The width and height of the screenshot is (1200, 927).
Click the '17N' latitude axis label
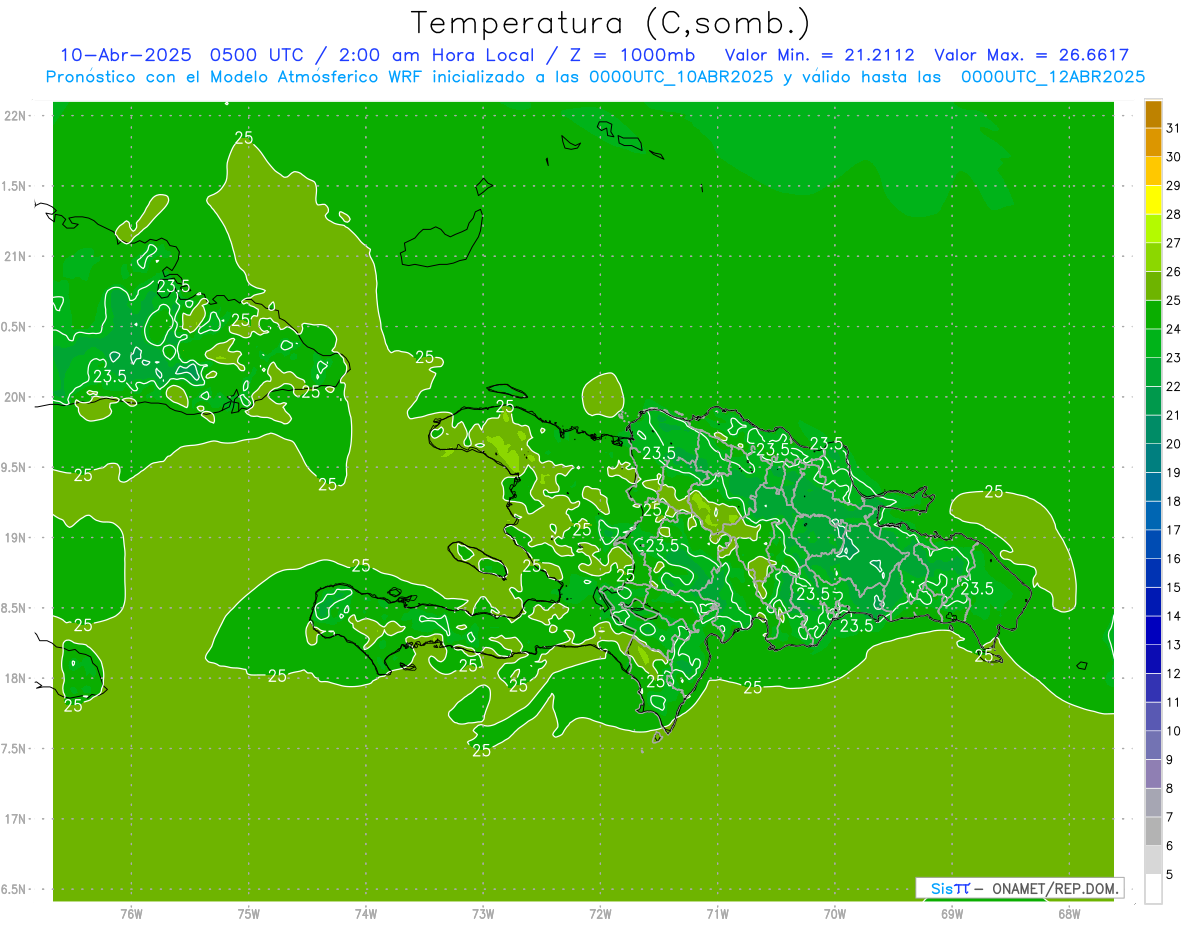coord(15,819)
